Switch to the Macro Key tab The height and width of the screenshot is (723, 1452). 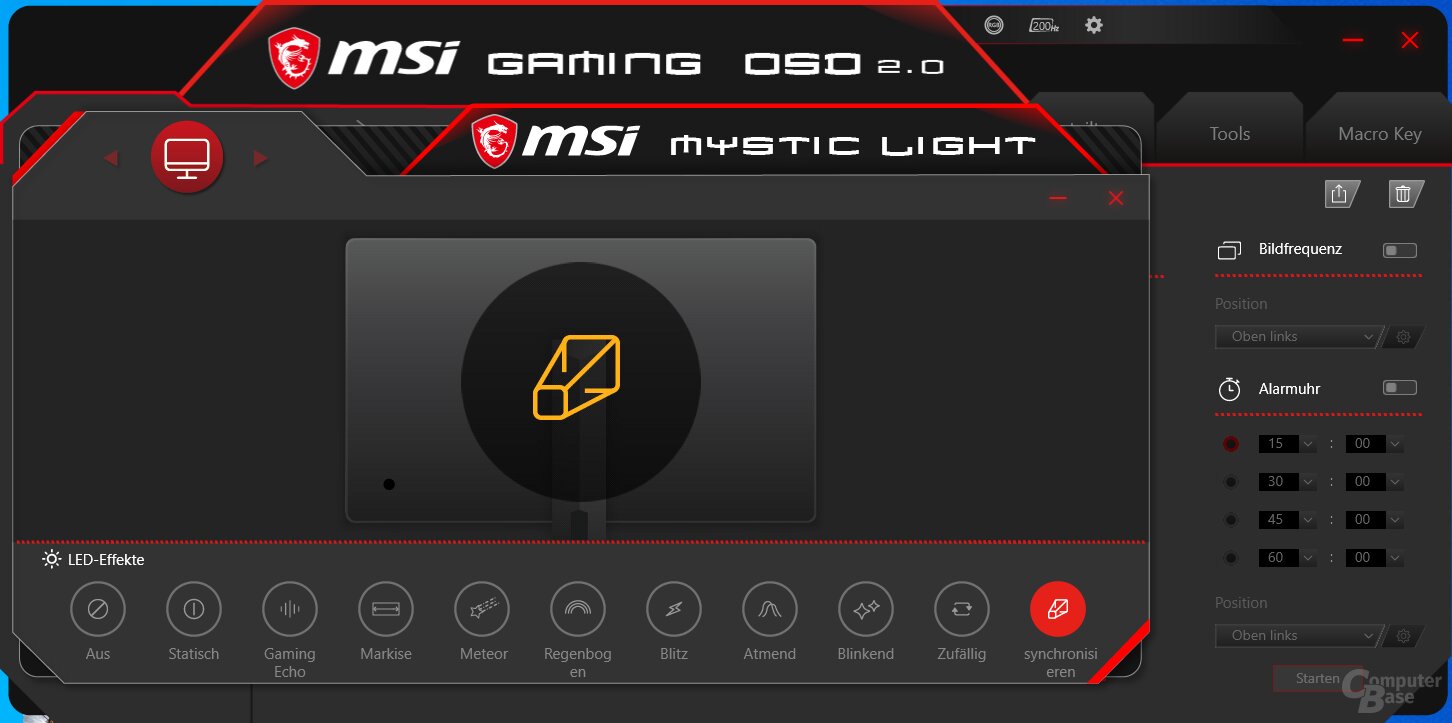tap(1379, 133)
